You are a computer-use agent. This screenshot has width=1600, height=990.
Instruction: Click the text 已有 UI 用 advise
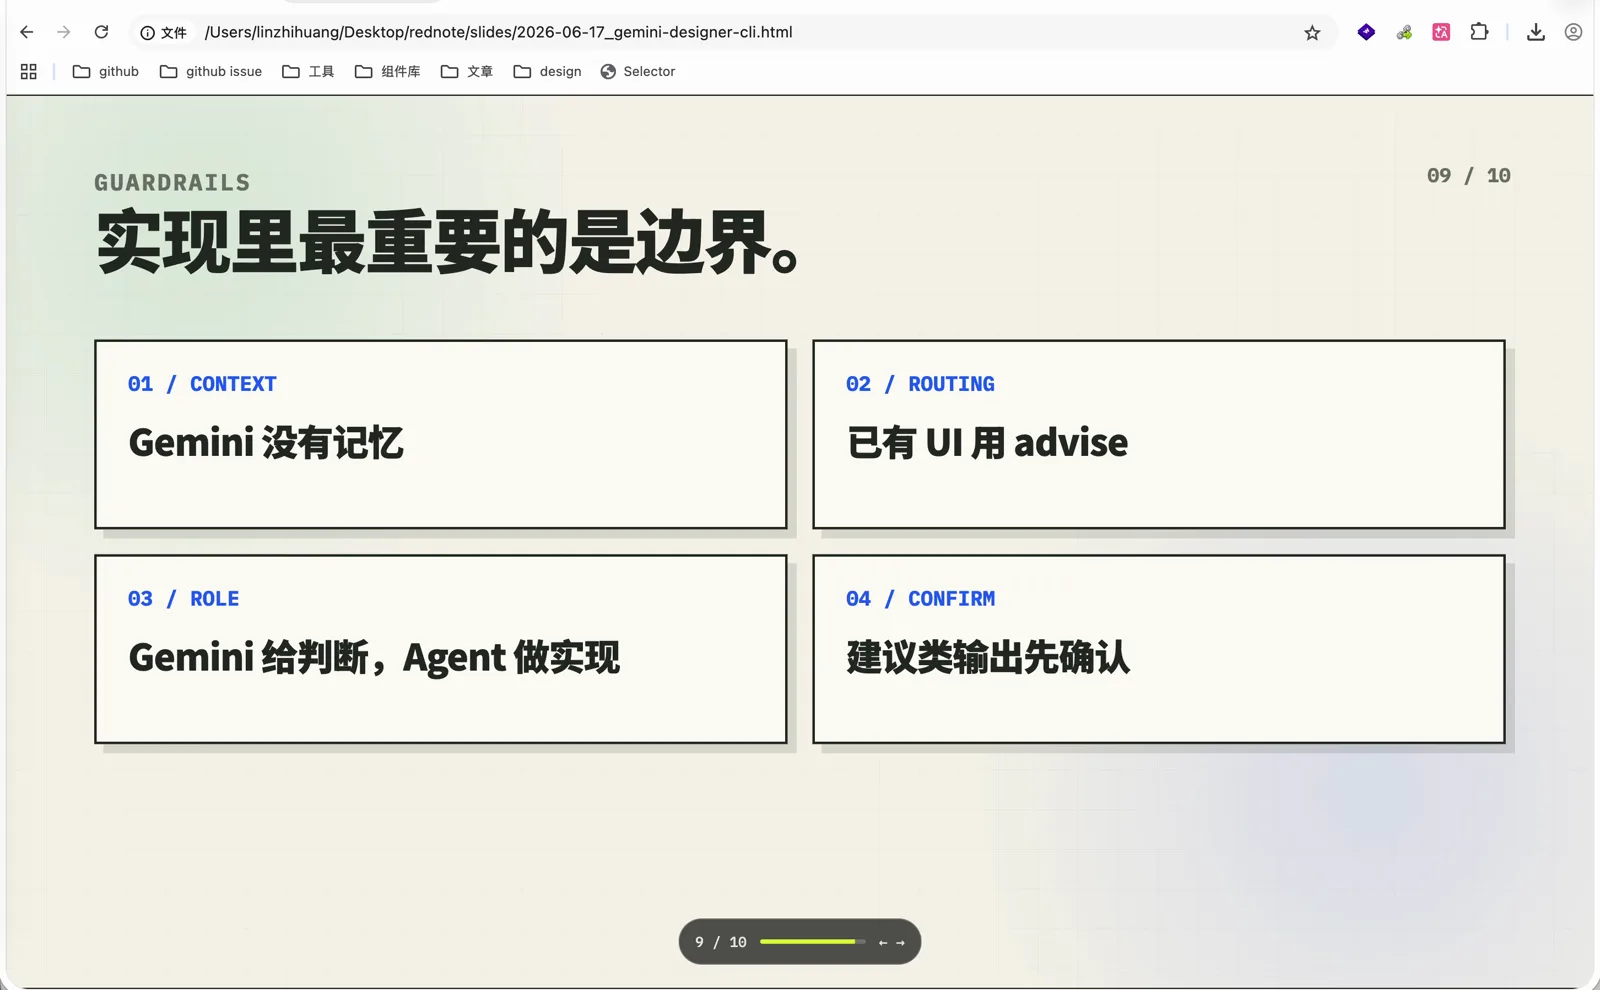pyautogui.click(x=987, y=443)
